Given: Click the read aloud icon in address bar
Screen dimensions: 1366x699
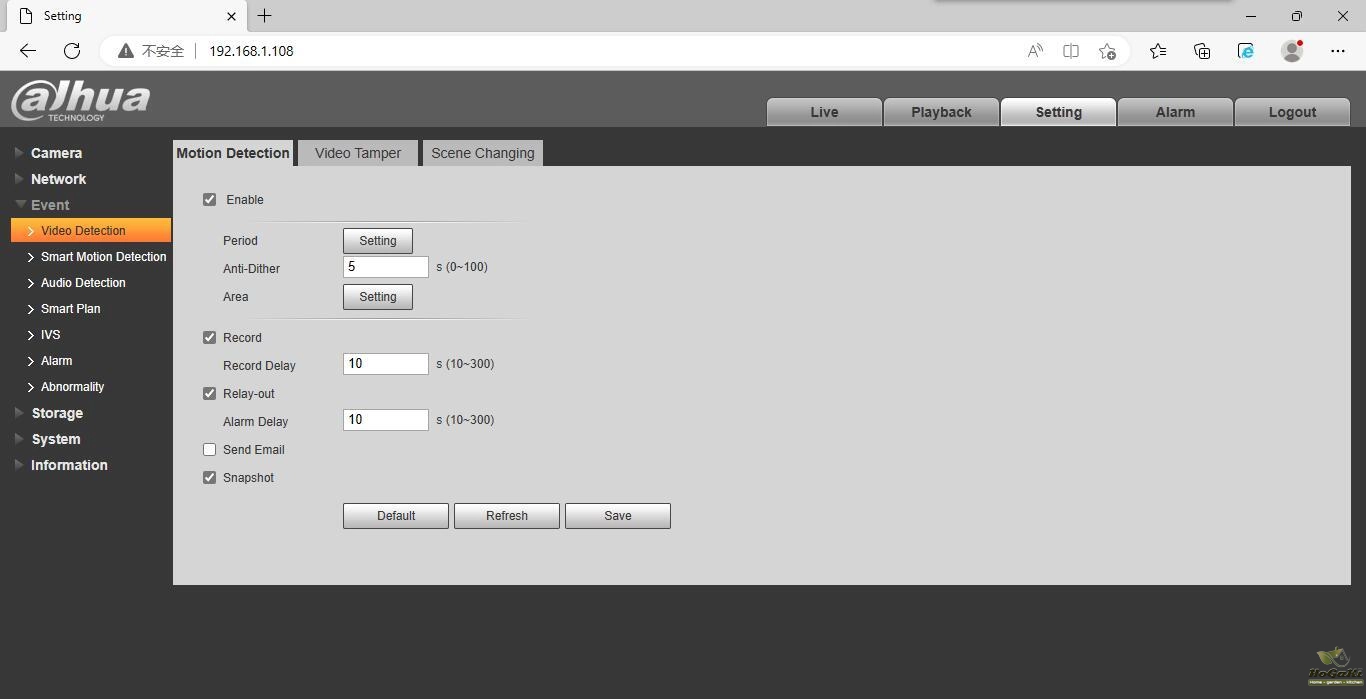Looking at the screenshot, I should (x=1035, y=51).
